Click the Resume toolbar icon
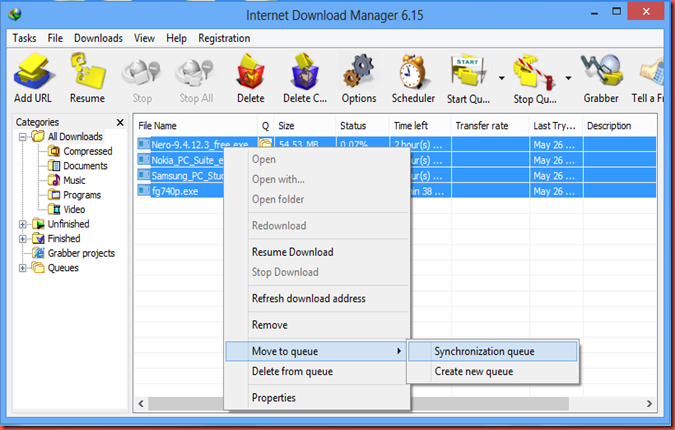Viewport: 675px width, 430px height. click(x=87, y=71)
